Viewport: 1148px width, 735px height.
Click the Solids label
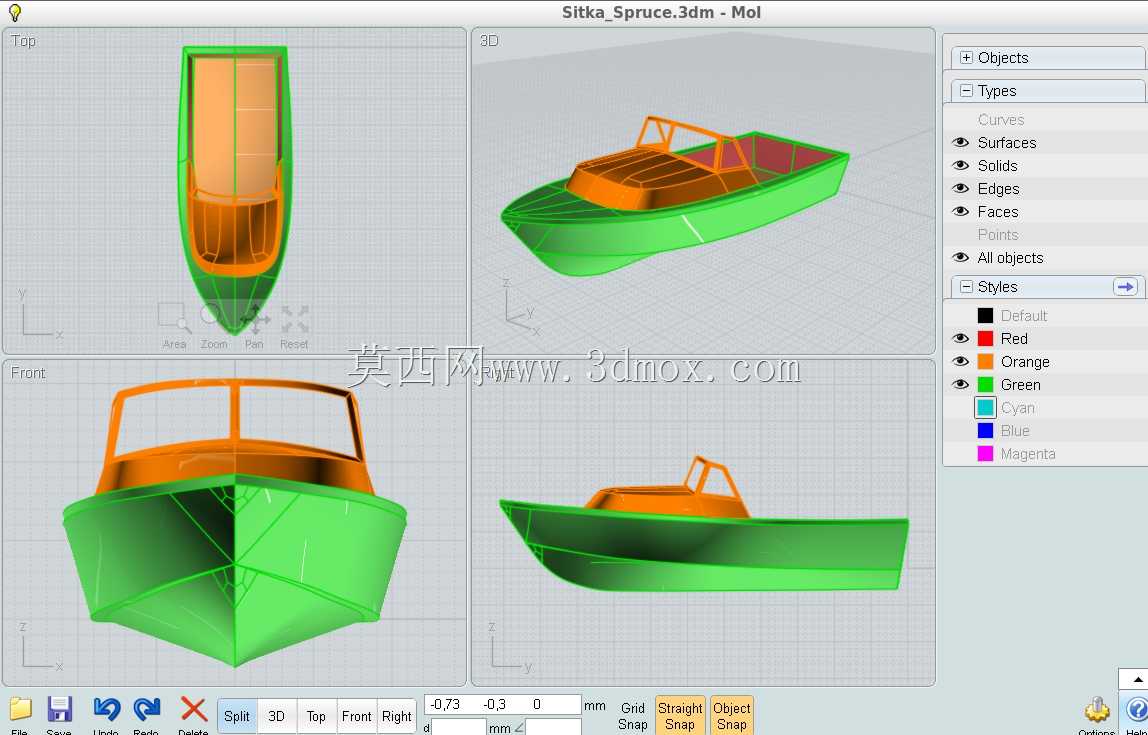997,165
